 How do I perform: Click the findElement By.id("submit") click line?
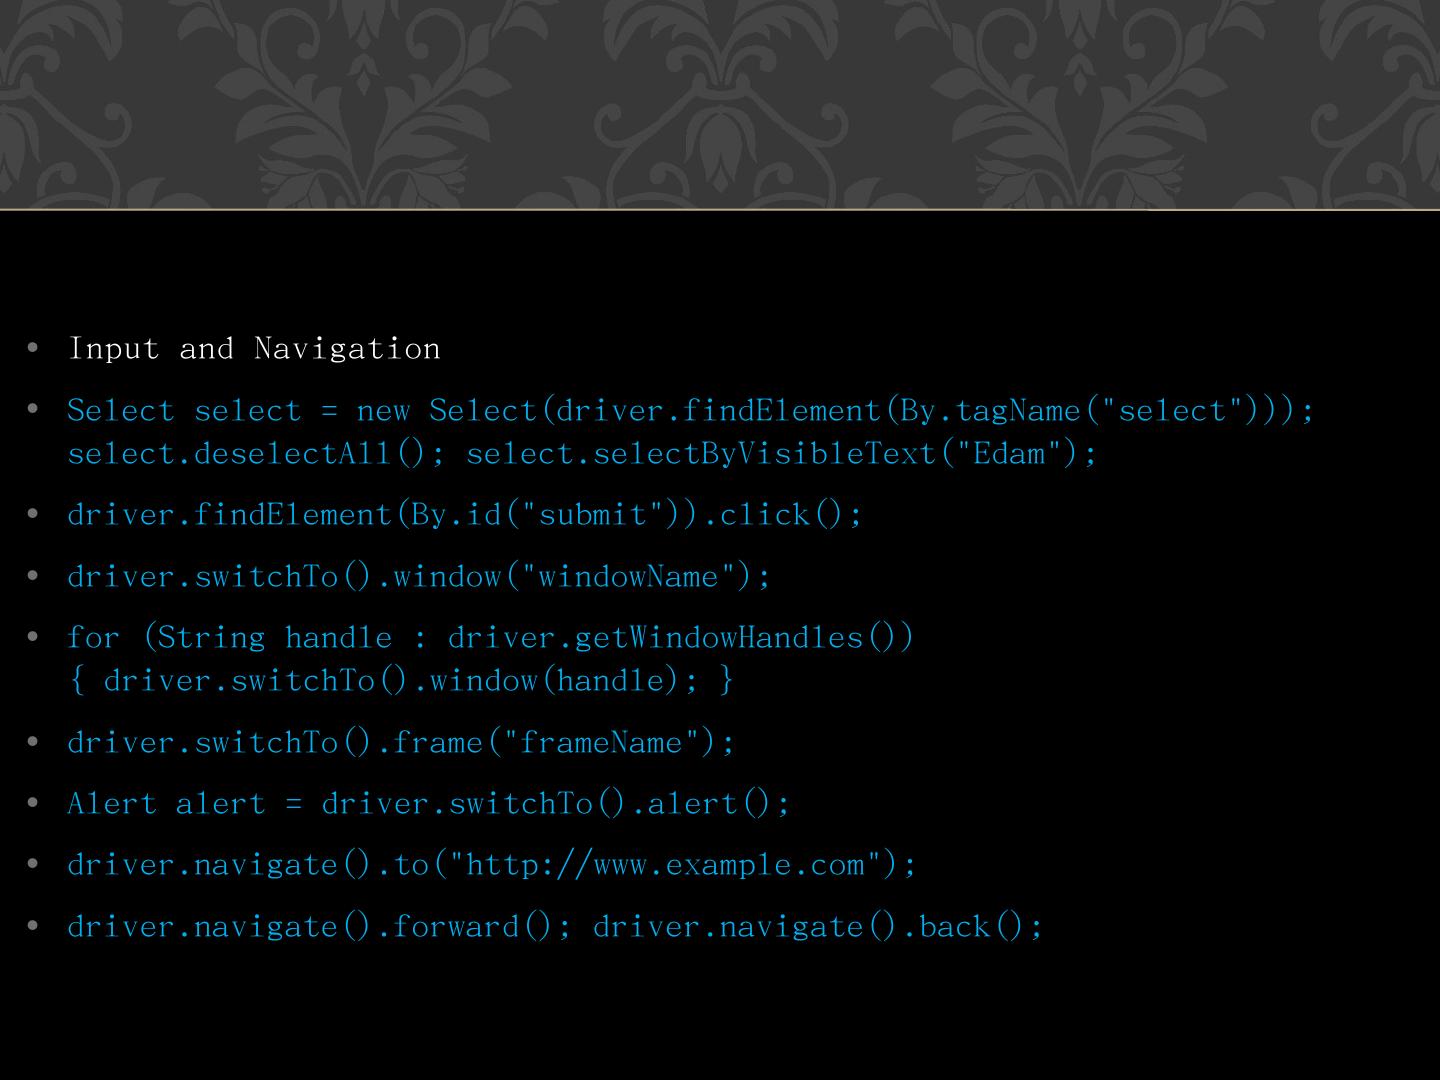click(463, 515)
